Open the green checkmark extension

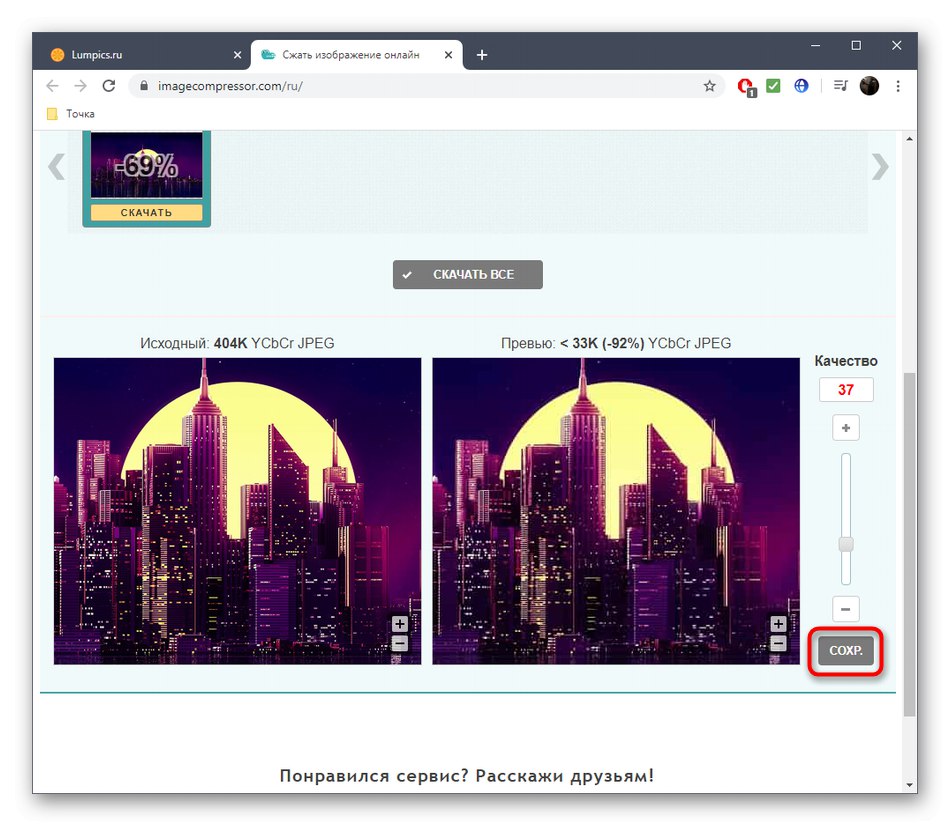(x=773, y=86)
